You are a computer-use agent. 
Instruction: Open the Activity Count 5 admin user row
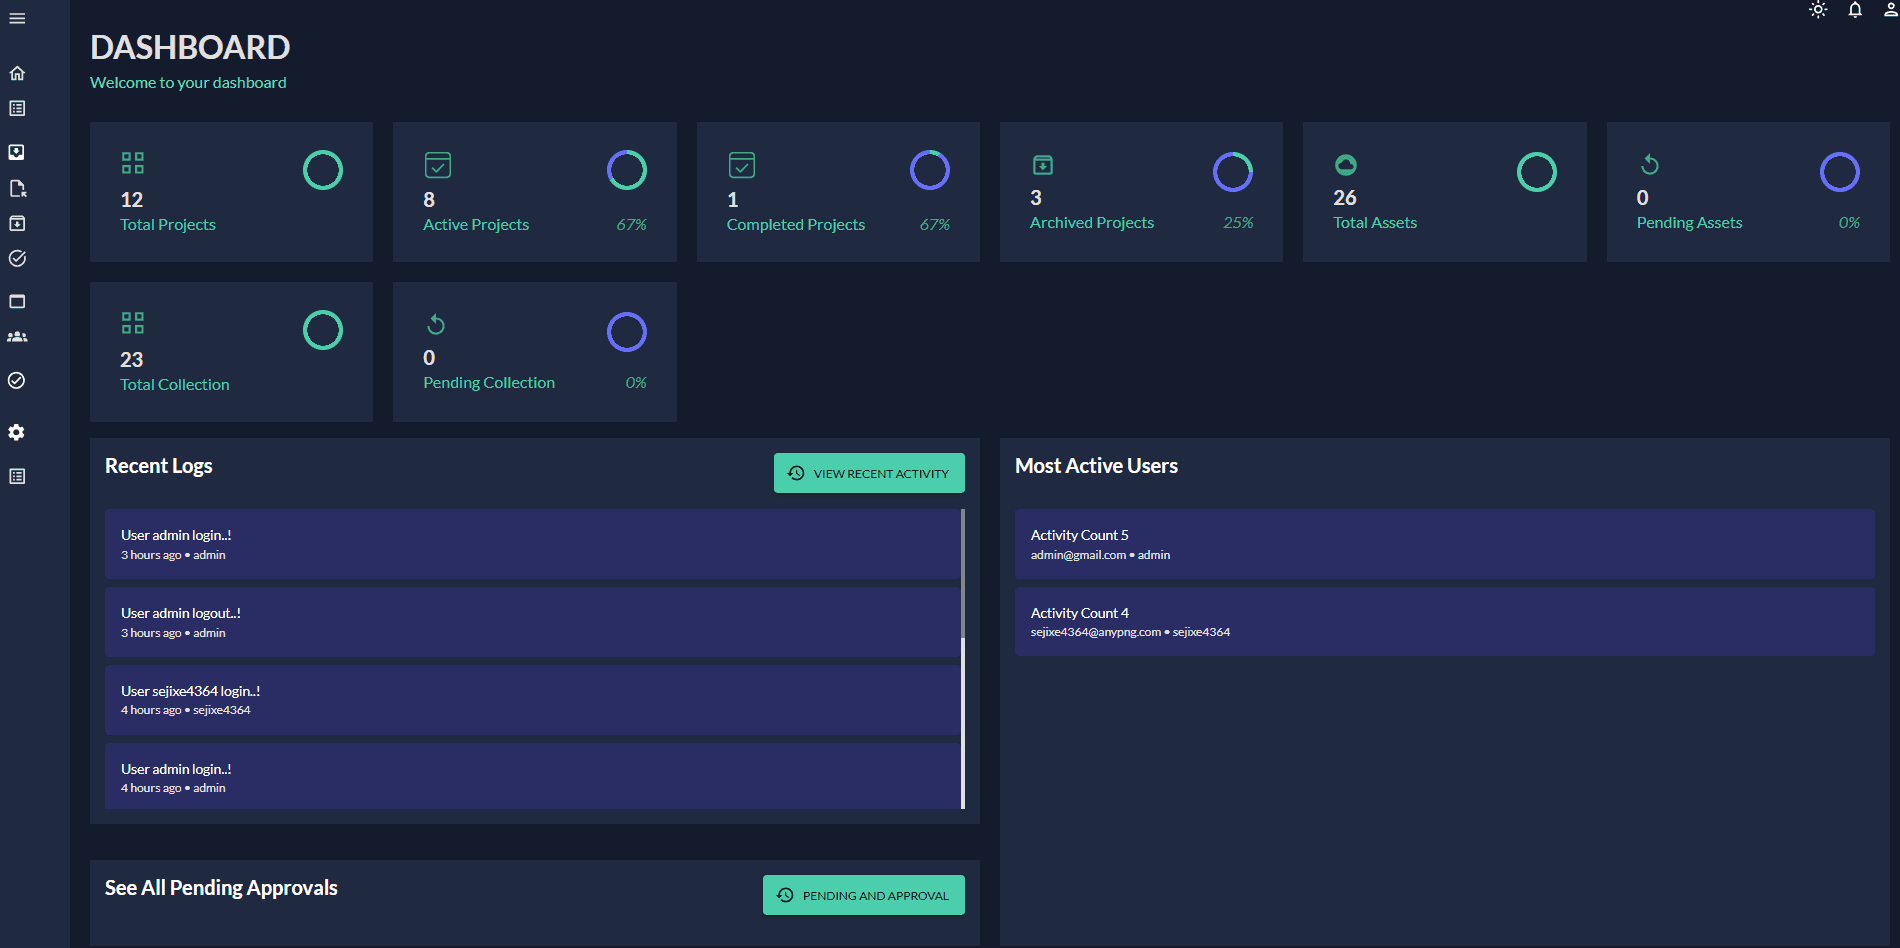pyautogui.click(x=1444, y=544)
